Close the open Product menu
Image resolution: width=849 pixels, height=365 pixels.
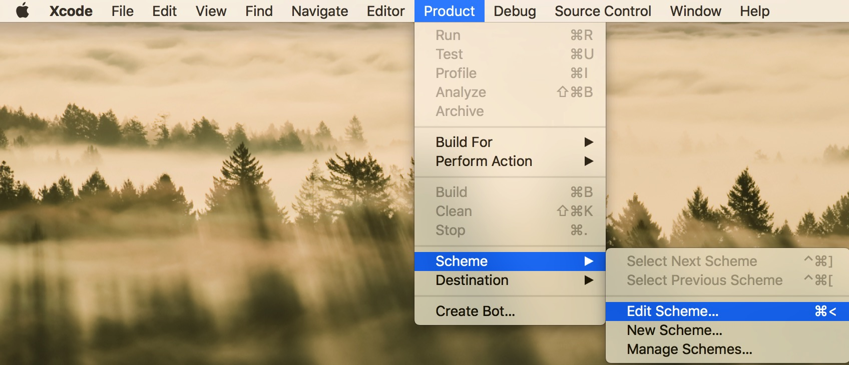click(x=449, y=11)
